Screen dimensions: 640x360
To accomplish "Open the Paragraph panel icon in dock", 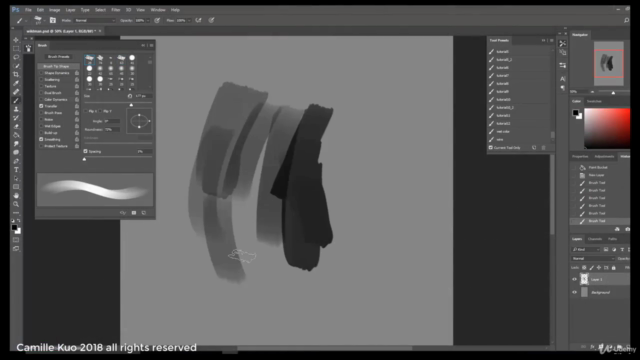I will click(x=562, y=88).
